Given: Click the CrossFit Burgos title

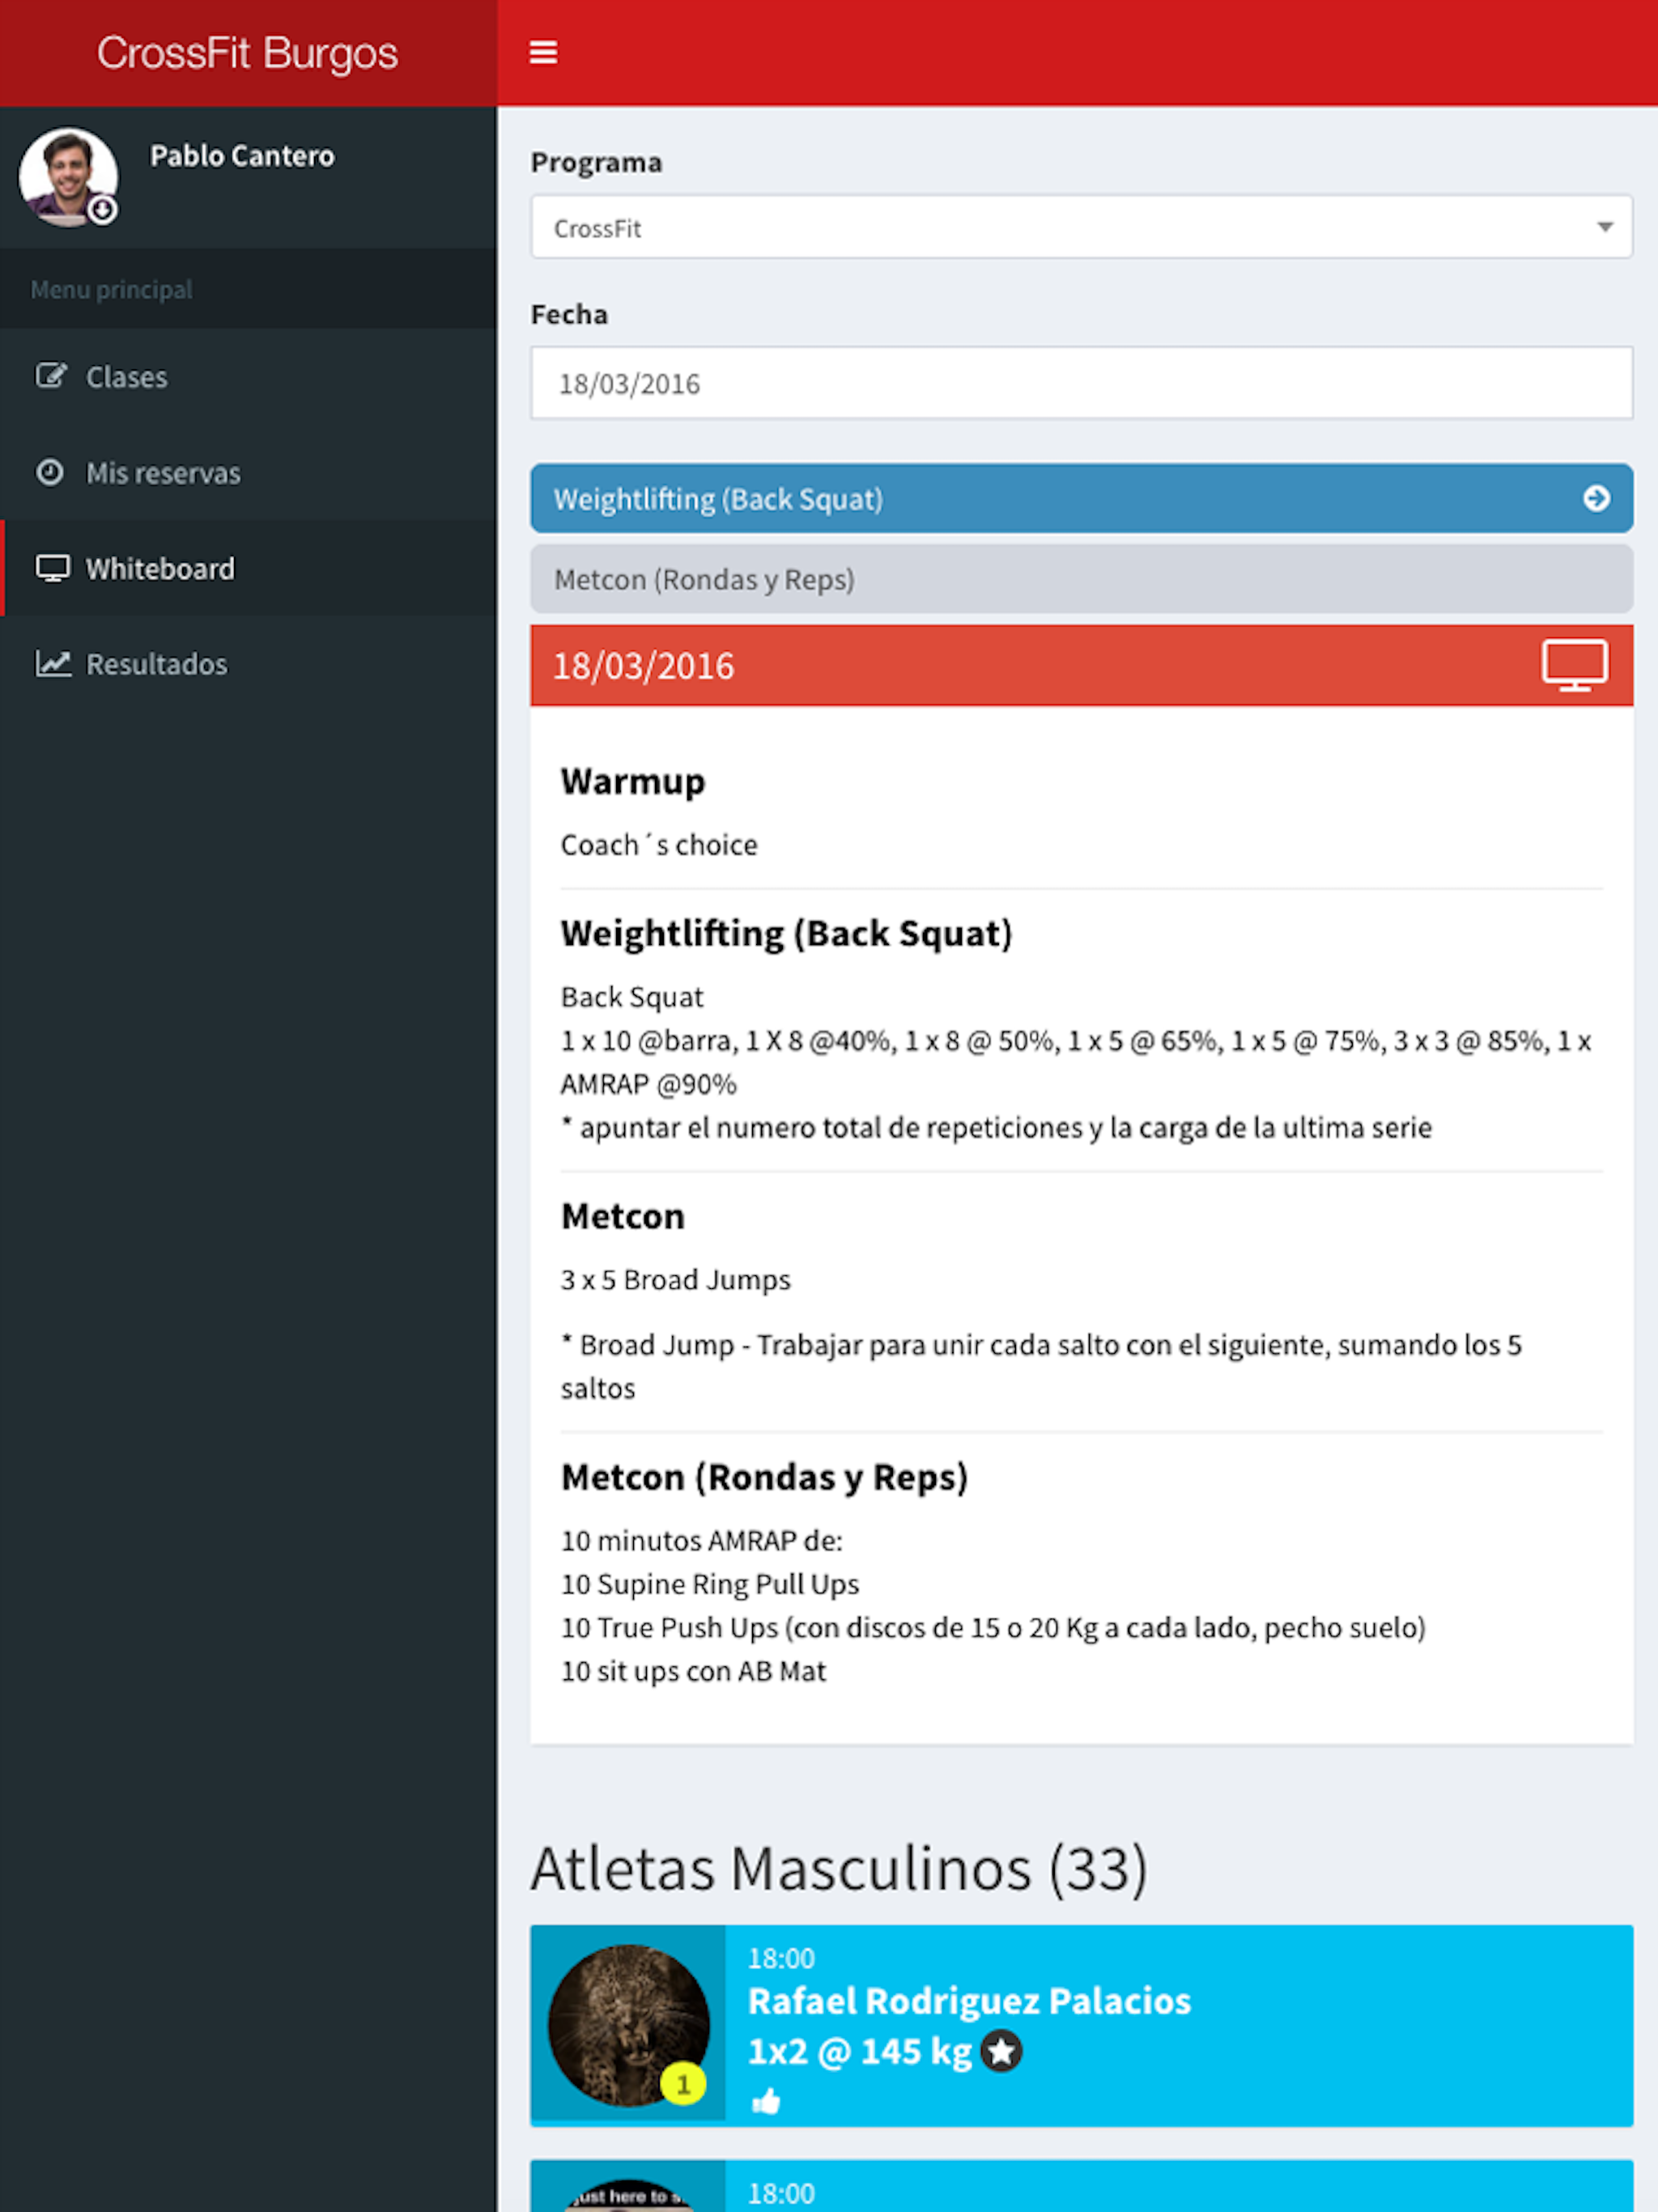Looking at the screenshot, I should 247,53.
